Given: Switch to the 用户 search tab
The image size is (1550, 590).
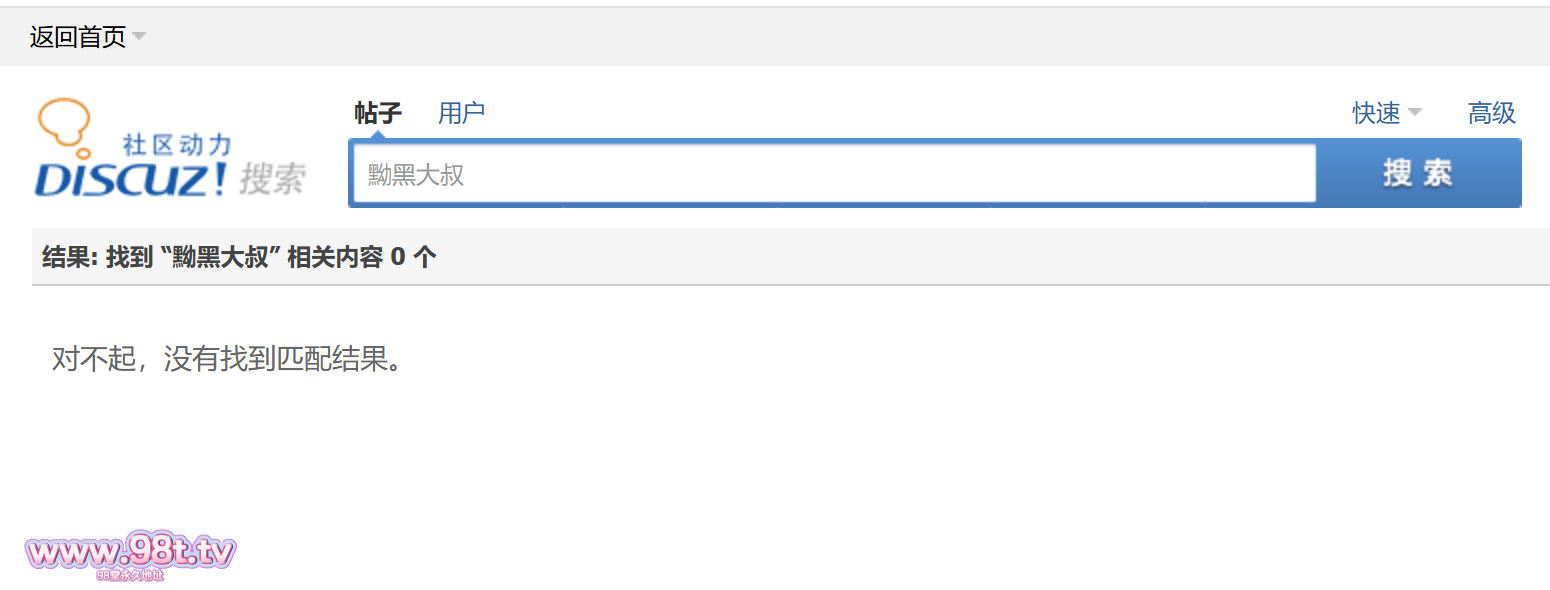Looking at the screenshot, I should coord(461,113).
